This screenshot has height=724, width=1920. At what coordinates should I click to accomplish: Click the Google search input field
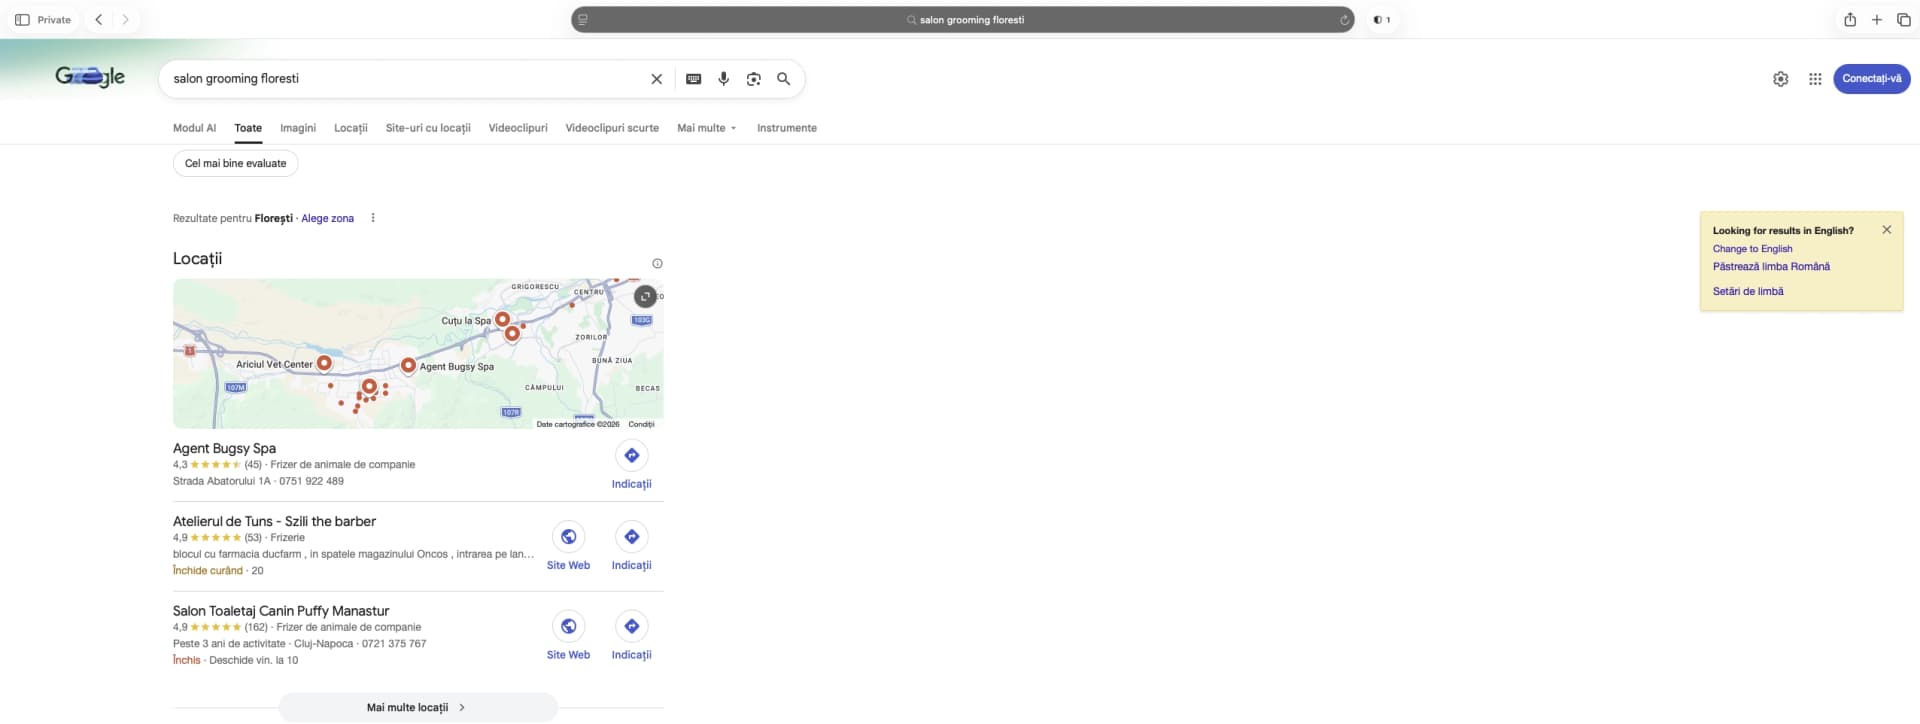tap(405, 79)
